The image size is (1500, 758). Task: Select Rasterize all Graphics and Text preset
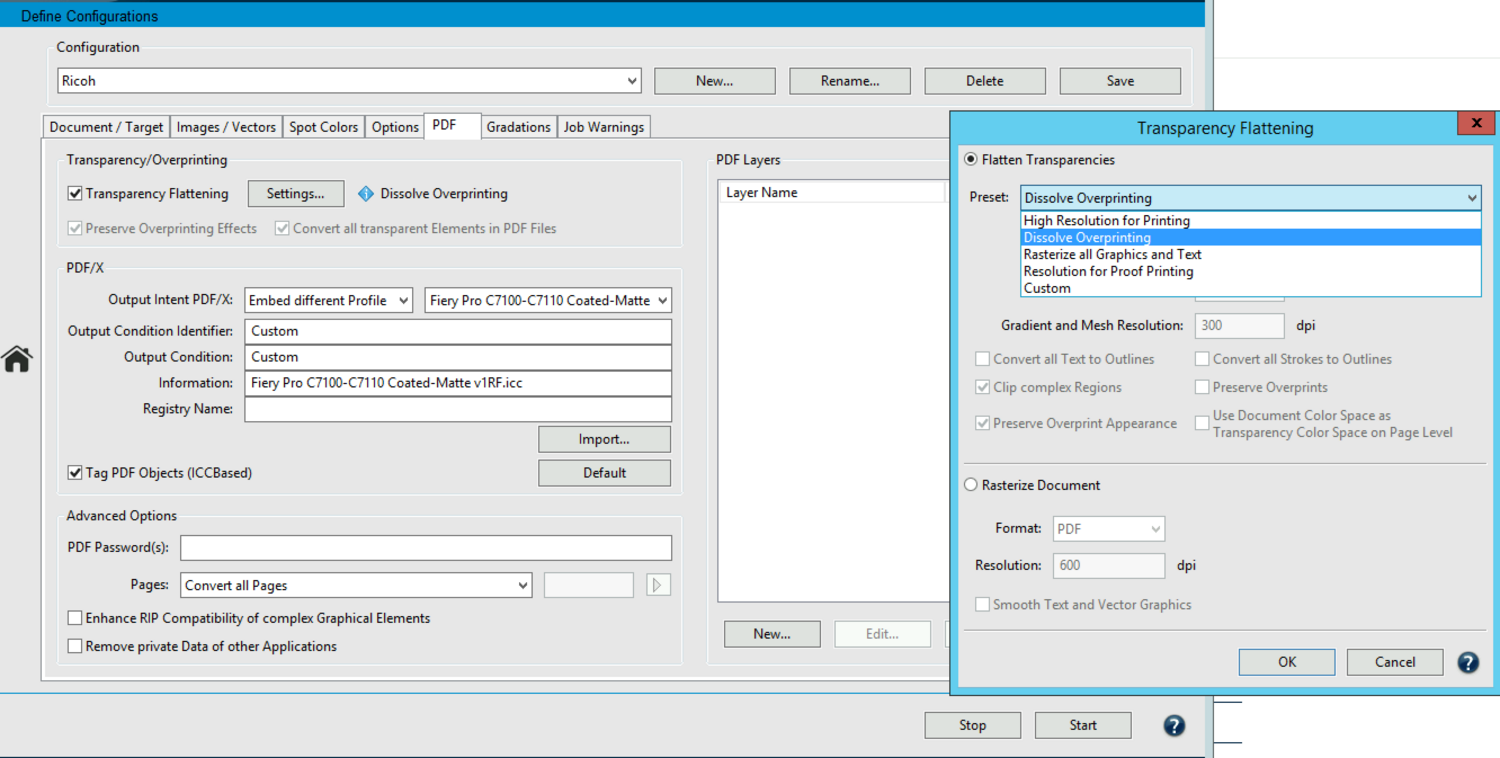point(1112,255)
